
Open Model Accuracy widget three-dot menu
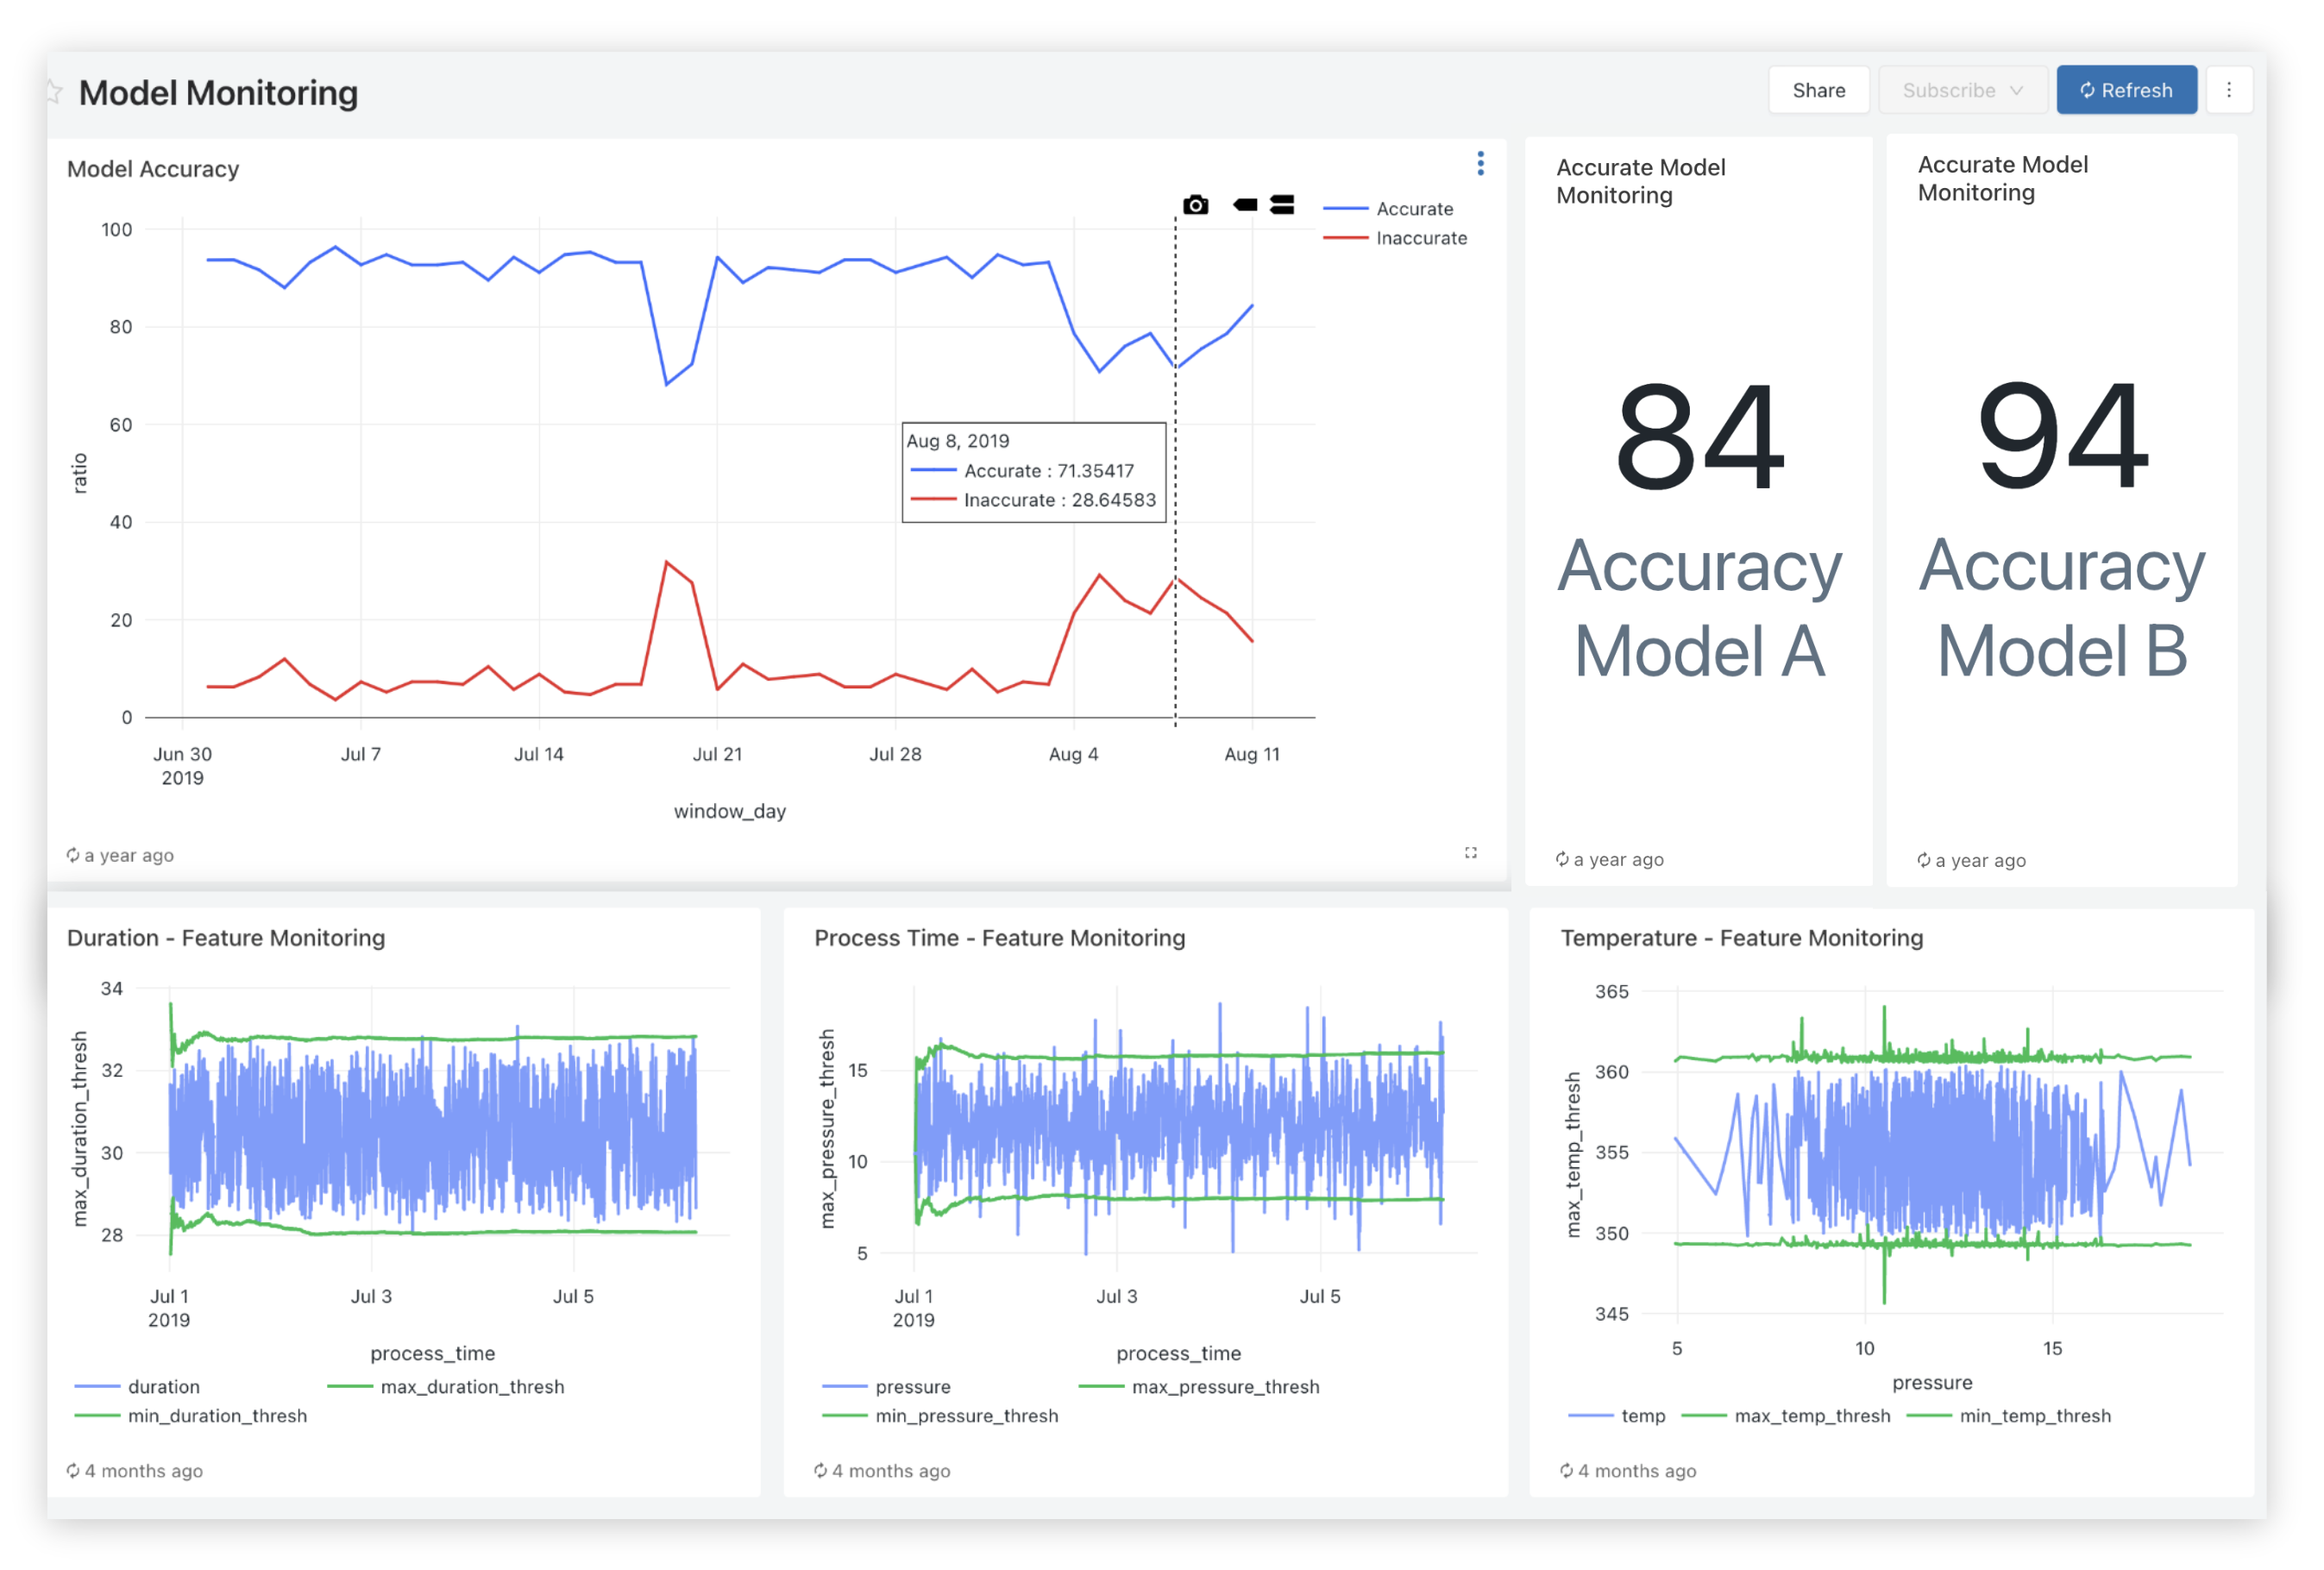(1480, 163)
